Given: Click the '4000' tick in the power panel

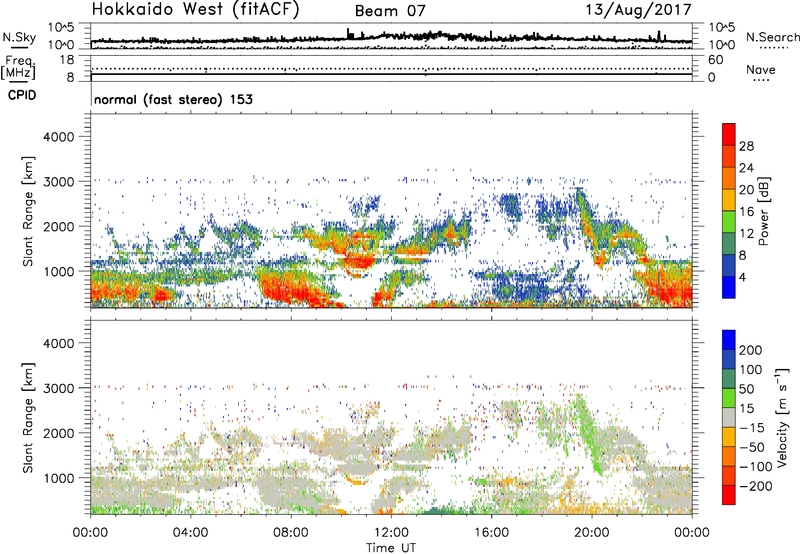Looking at the screenshot, I should pyautogui.click(x=58, y=137).
